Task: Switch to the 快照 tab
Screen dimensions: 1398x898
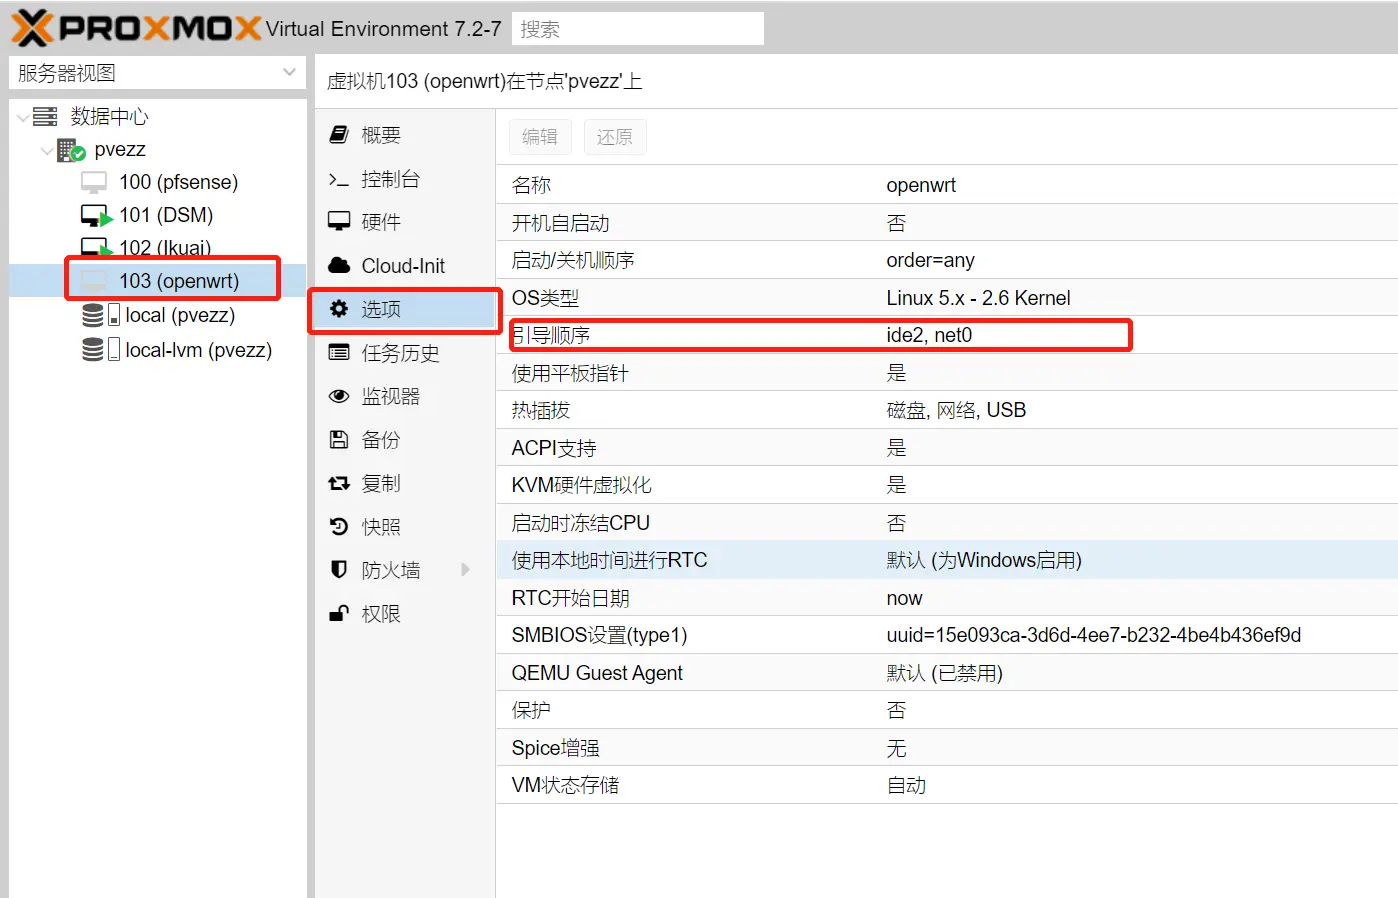Action: tap(404, 527)
